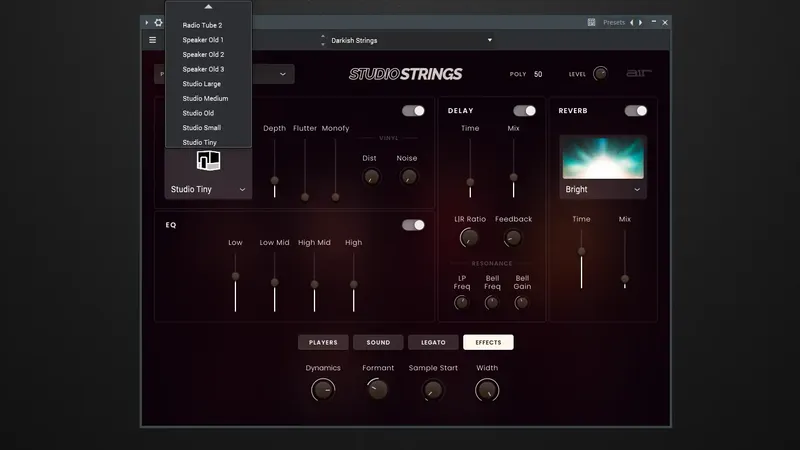Click the EQ Low Mid slider handle
The width and height of the screenshot is (800, 450).
[274, 282]
